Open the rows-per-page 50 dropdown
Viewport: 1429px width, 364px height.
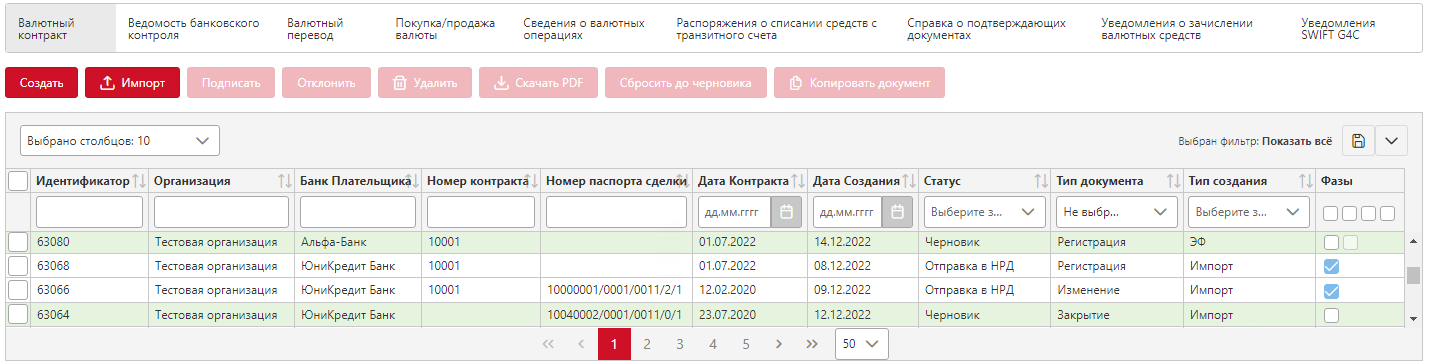pos(862,344)
